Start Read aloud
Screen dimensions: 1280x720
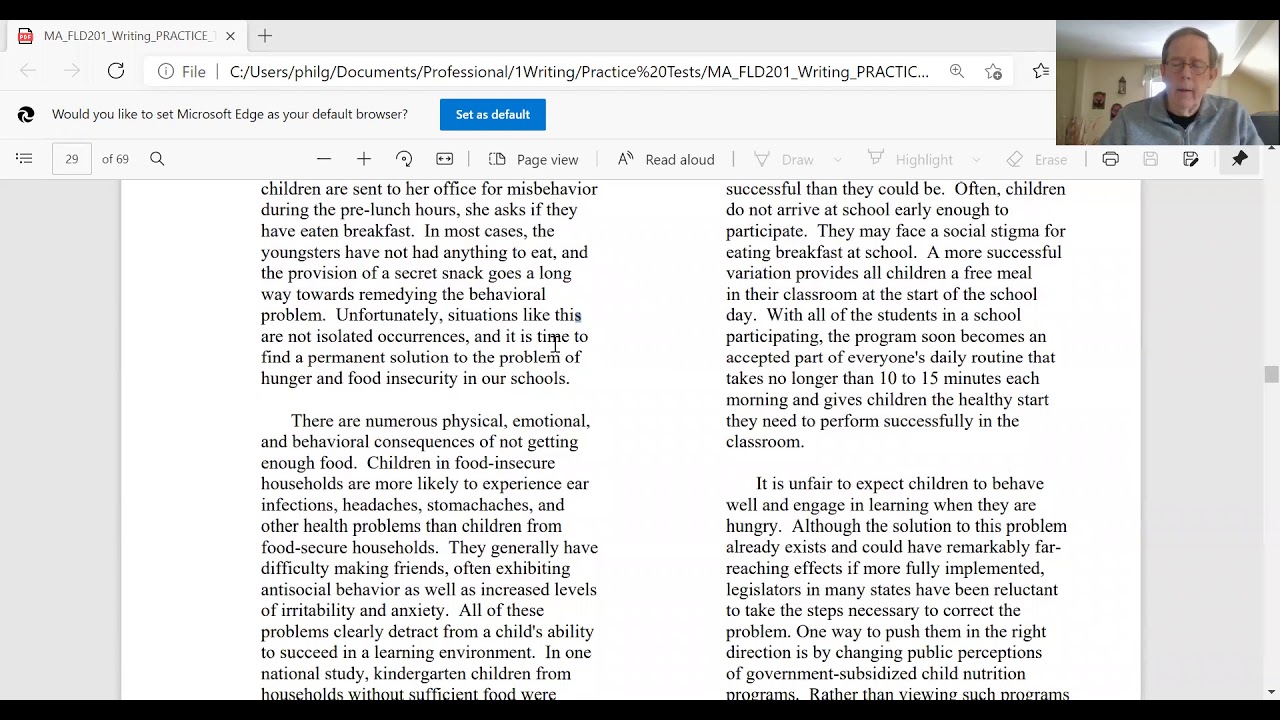pos(666,159)
